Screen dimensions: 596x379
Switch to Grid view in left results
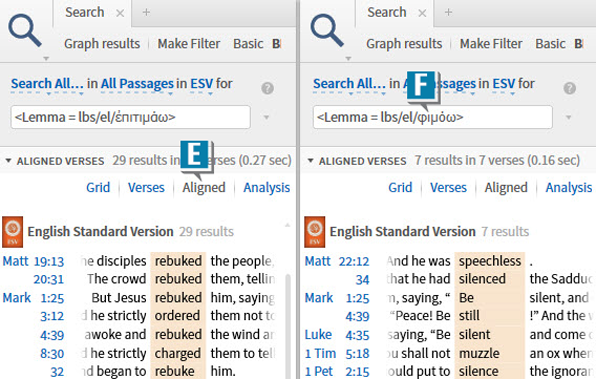(98, 187)
